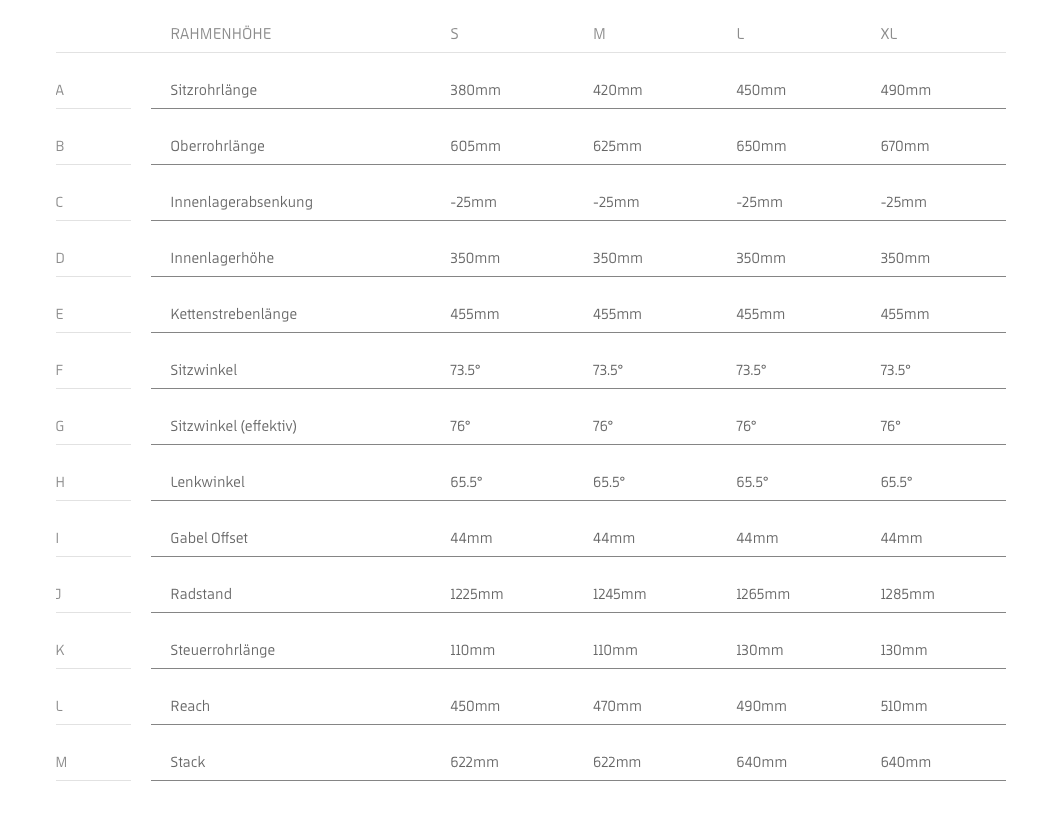Click the Reach value 470mm
Viewport: 1060px width, 828px height.
coord(617,706)
